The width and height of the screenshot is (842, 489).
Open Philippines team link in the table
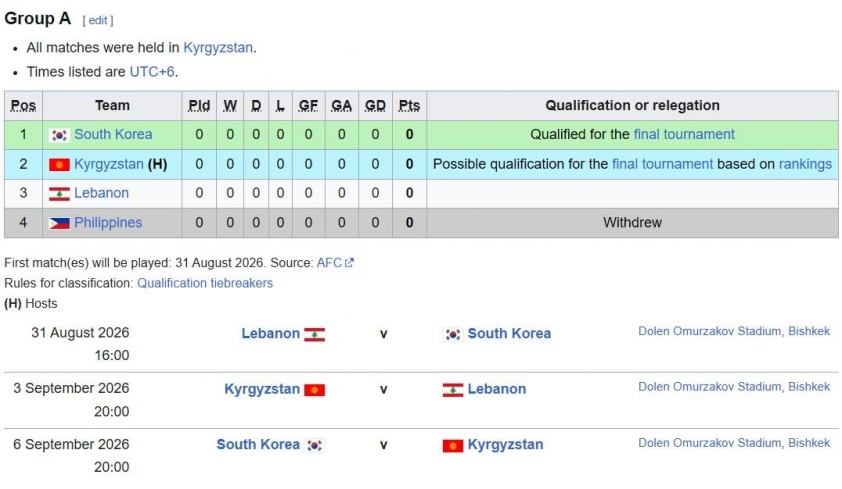108,223
